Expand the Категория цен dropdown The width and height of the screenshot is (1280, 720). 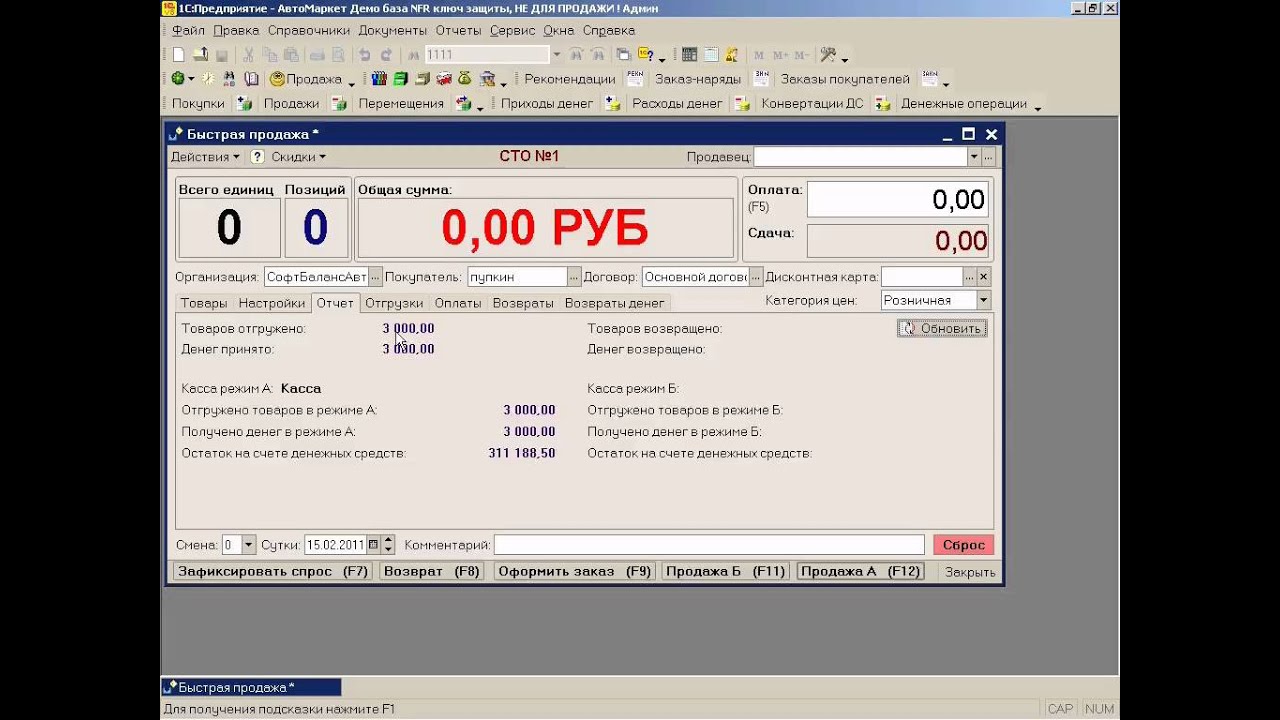coord(983,300)
